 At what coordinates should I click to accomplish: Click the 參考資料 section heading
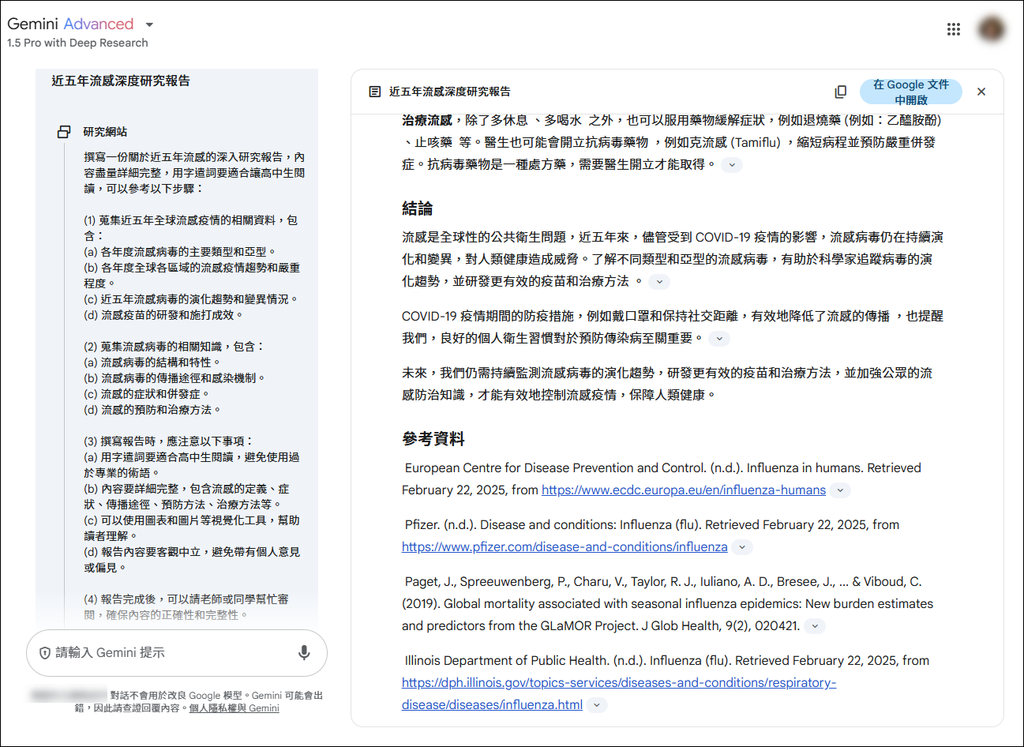click(x=433, y=439)
